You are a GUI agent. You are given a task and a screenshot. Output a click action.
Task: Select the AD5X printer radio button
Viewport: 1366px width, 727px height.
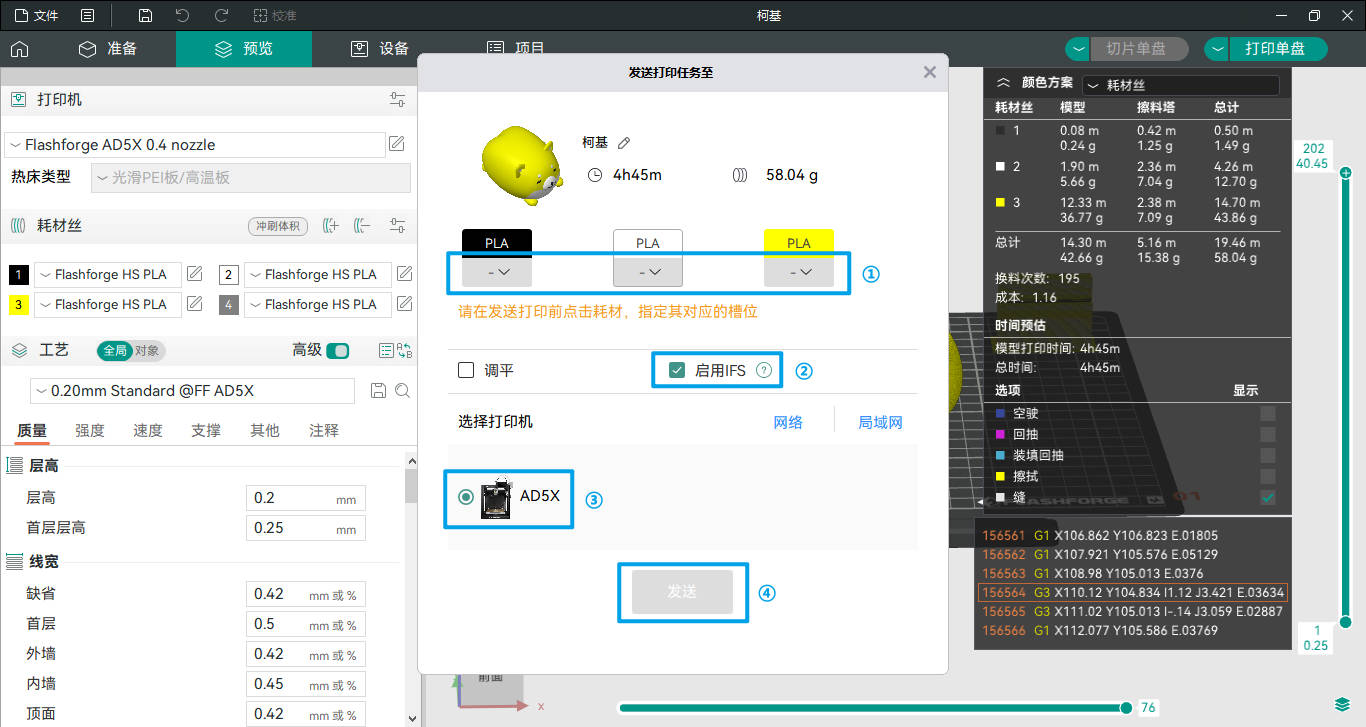(x=466, y=497)
